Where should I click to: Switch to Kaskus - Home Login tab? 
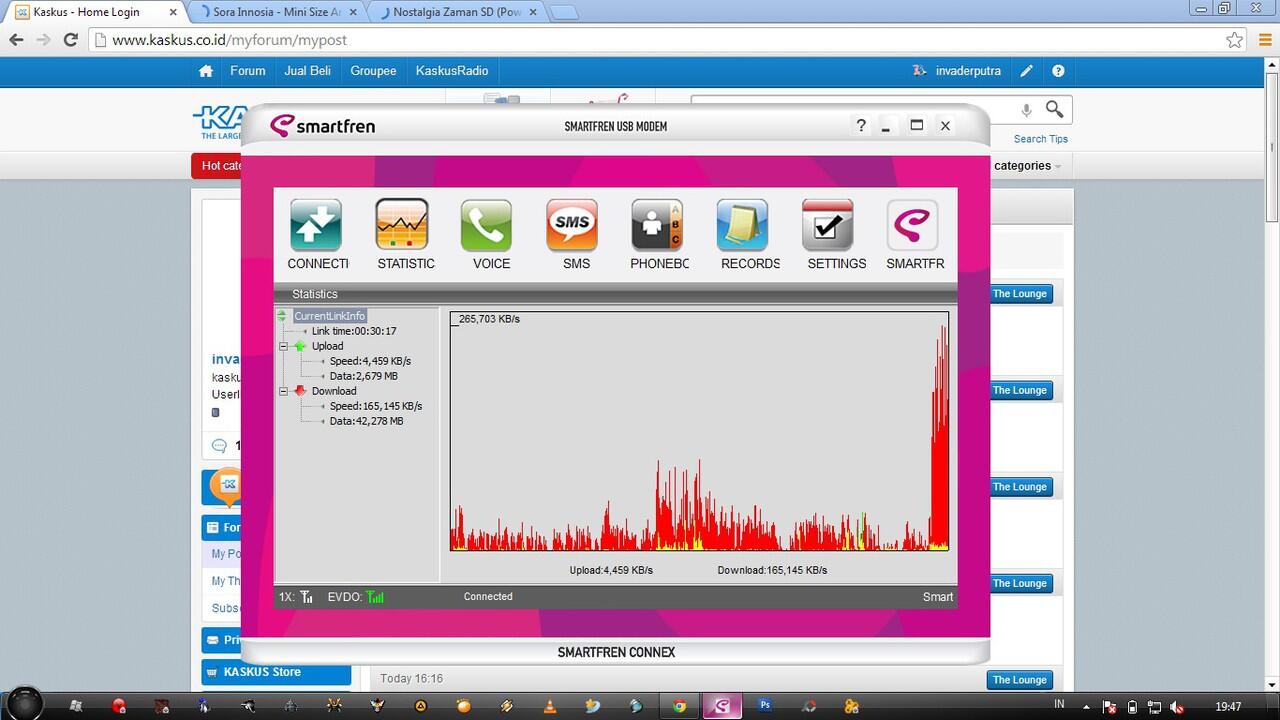click(95, 12)
